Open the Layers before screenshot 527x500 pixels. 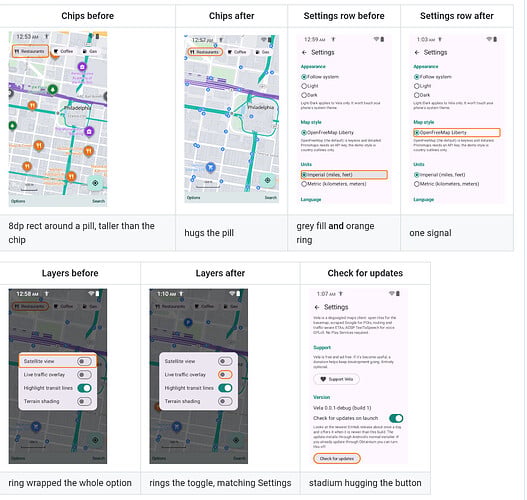tap(58, 376)
